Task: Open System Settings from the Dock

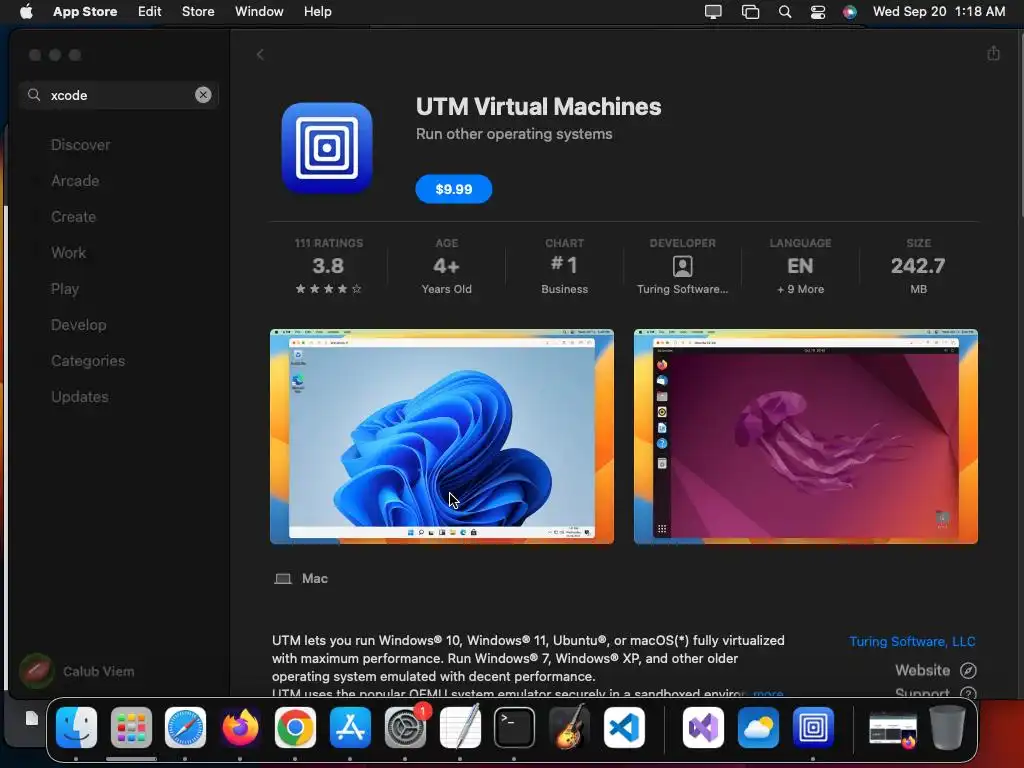Action: click(406, 727)
